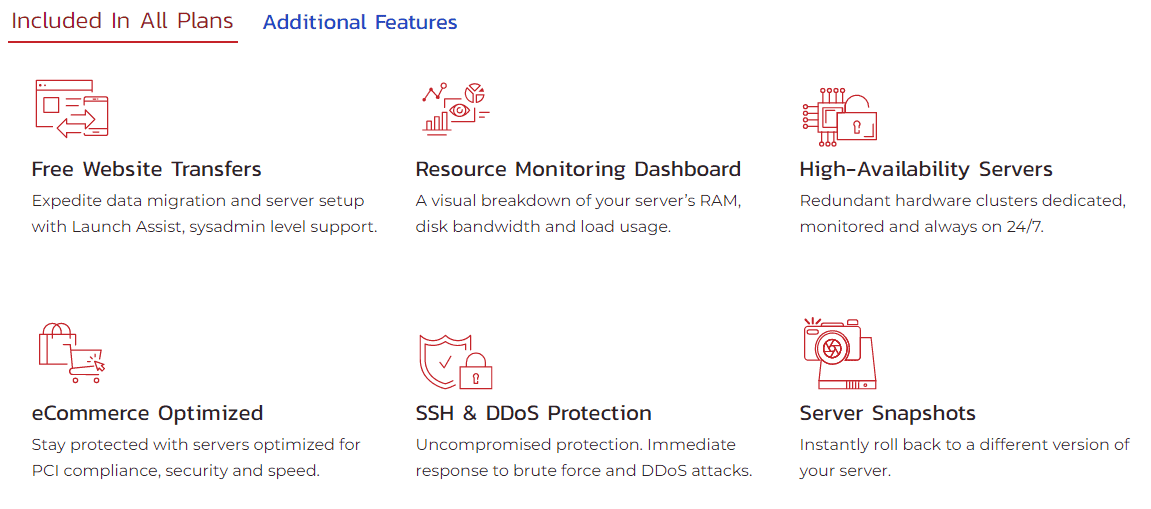Viewport: 1151px width, 509px height.
Task: Click the Resource Monitoring Dashboard heading
Action: point(578,169)
